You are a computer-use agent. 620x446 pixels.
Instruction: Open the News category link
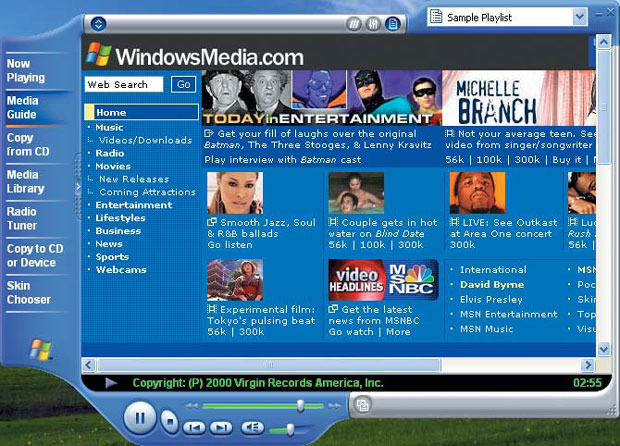(x=109, y=244)
